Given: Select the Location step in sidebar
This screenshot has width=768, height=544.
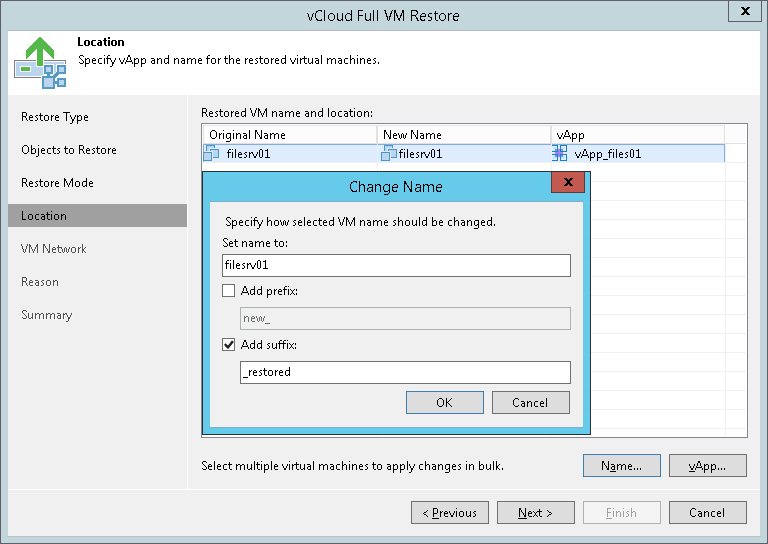Looking at the screenshot, I should (44, 216).
